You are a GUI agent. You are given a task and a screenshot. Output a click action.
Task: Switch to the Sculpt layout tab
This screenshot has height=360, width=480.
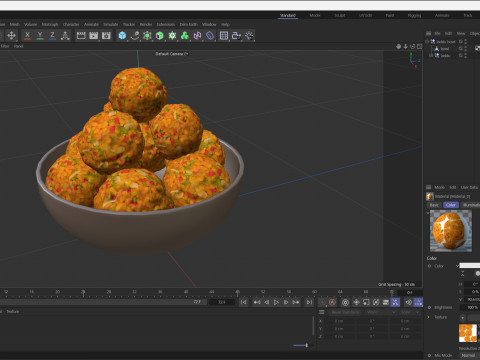(340, 15)
